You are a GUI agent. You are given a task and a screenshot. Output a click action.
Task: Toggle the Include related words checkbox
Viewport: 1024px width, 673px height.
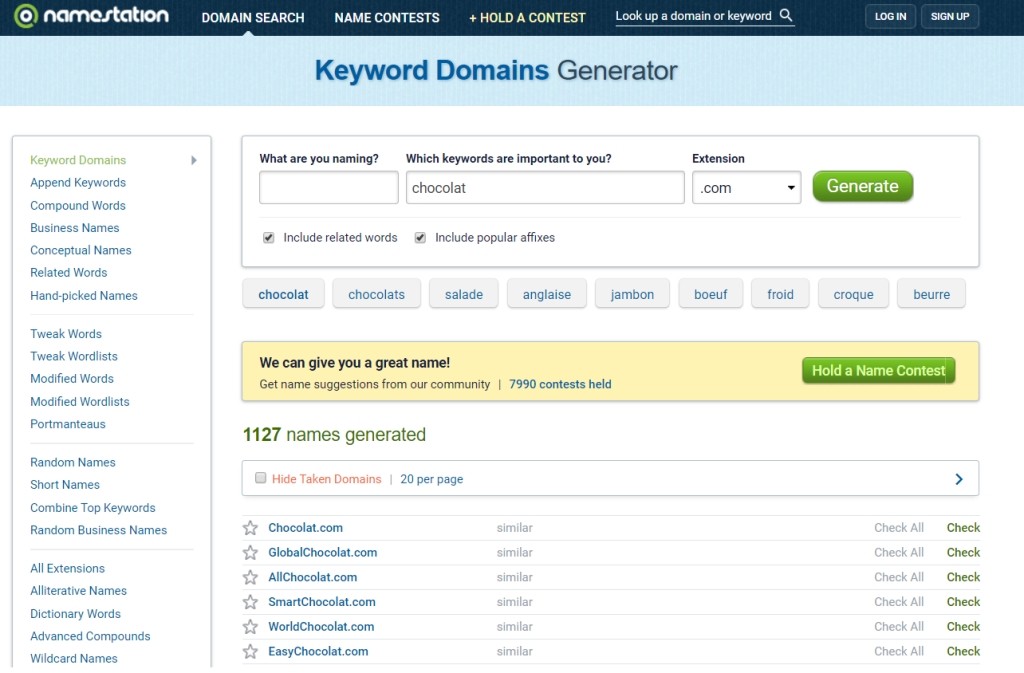click(268, 238)
